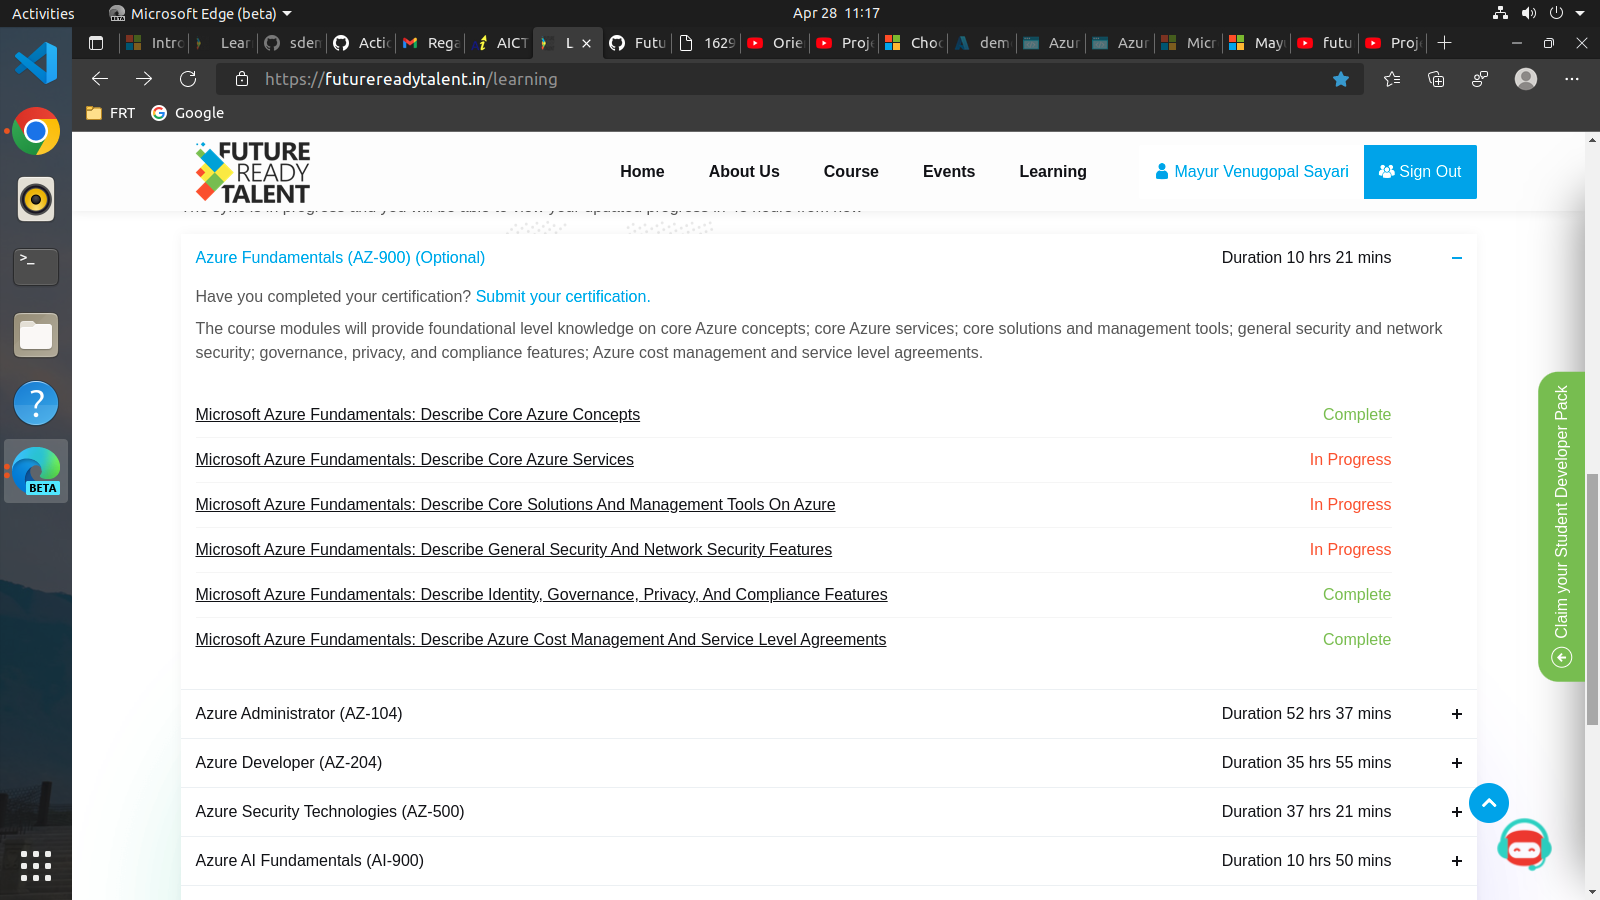Switch to the 1629 browser tab
The width and height of the screenshot is (1600, 900).
[x=707, y=43]
